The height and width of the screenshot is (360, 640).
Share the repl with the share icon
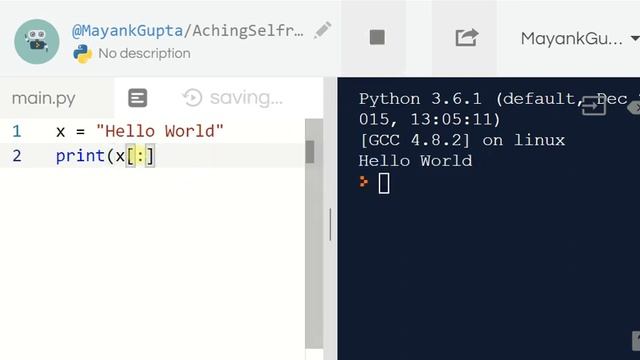[x=466, y=38]
